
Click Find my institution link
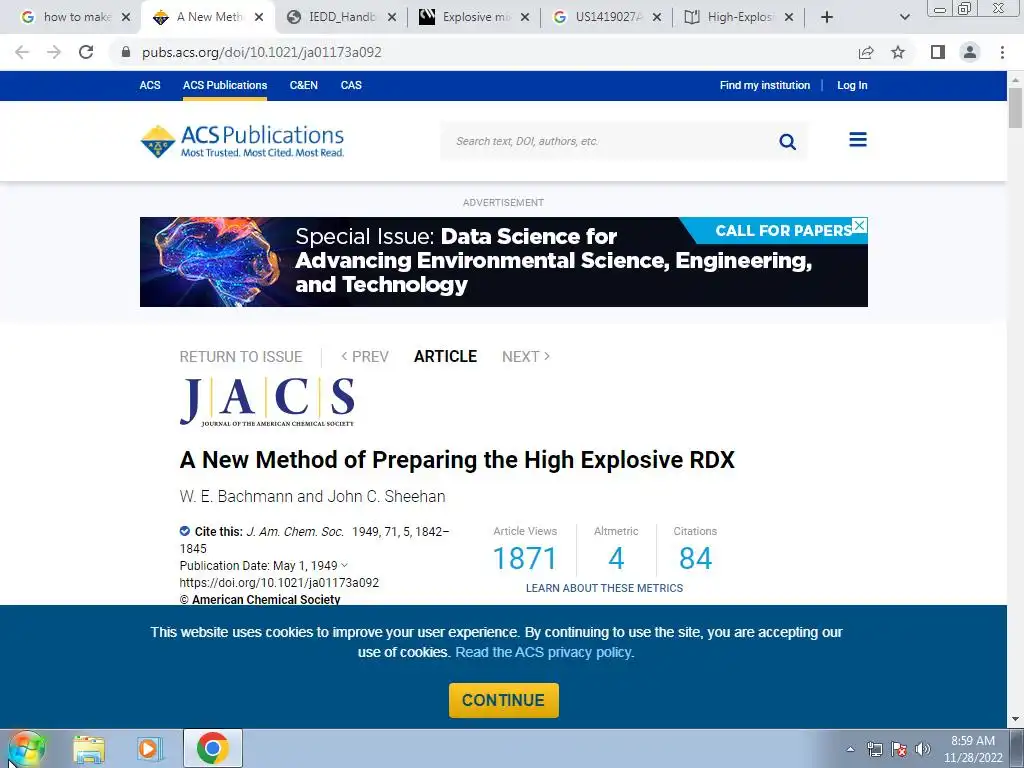point(765,85)
